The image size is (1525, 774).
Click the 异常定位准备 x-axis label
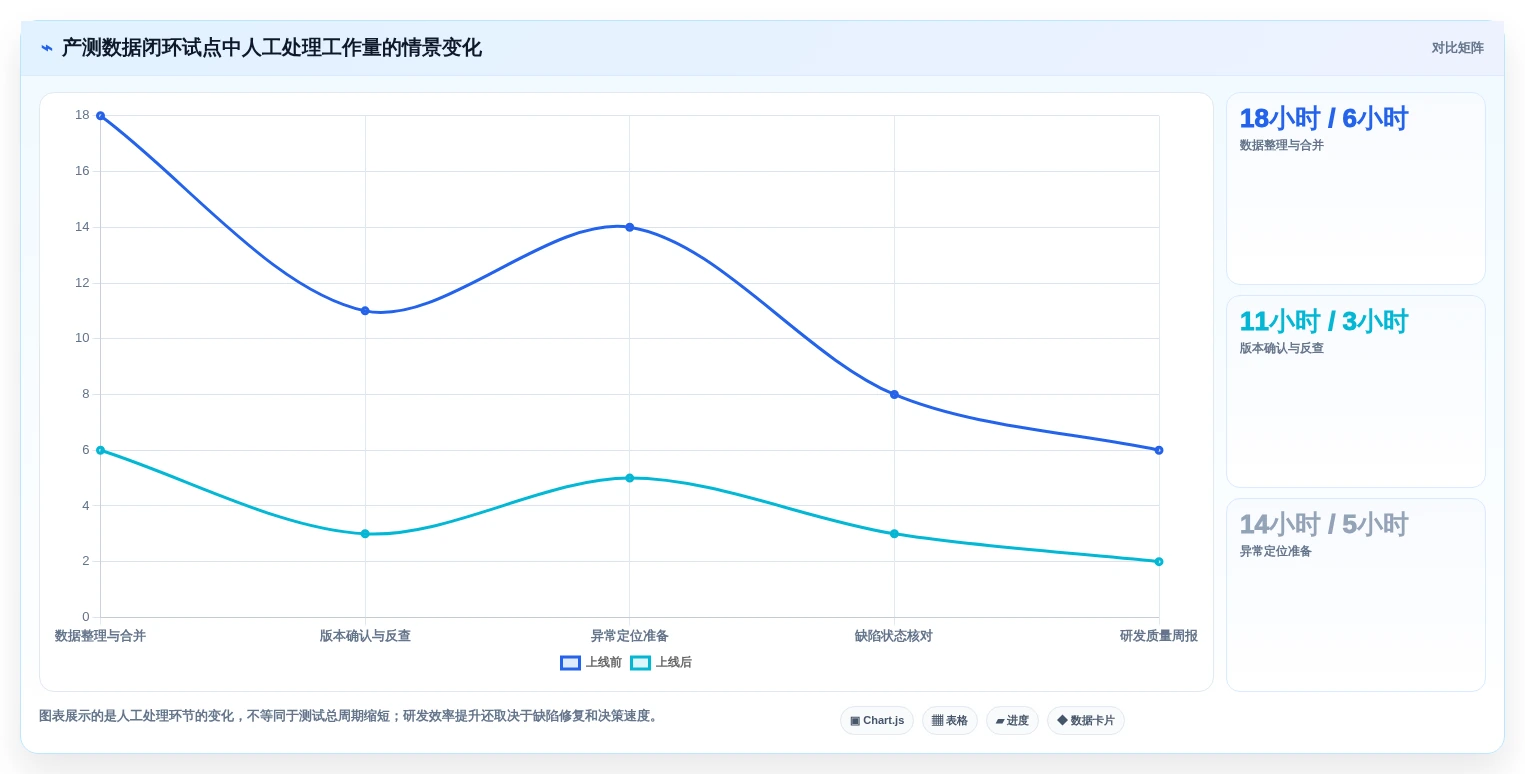click(630, 636)
